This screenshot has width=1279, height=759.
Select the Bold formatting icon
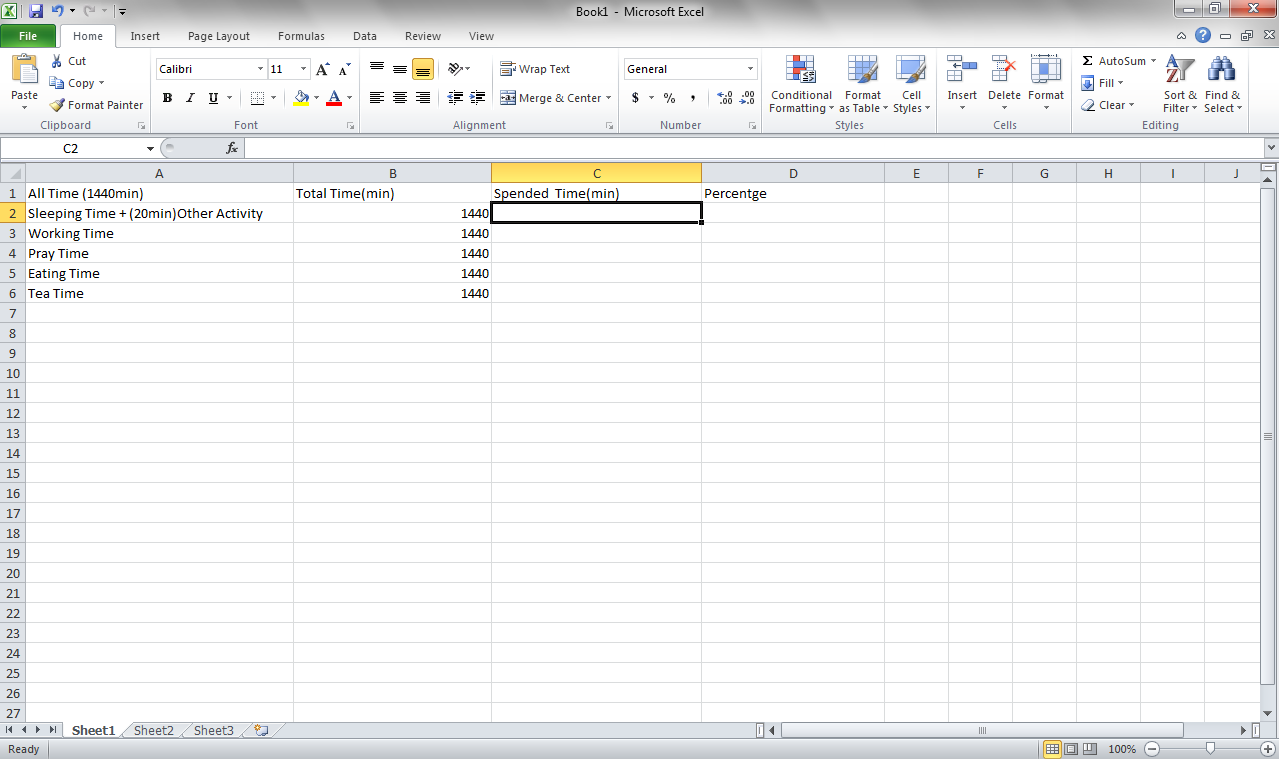coord(167,98)
